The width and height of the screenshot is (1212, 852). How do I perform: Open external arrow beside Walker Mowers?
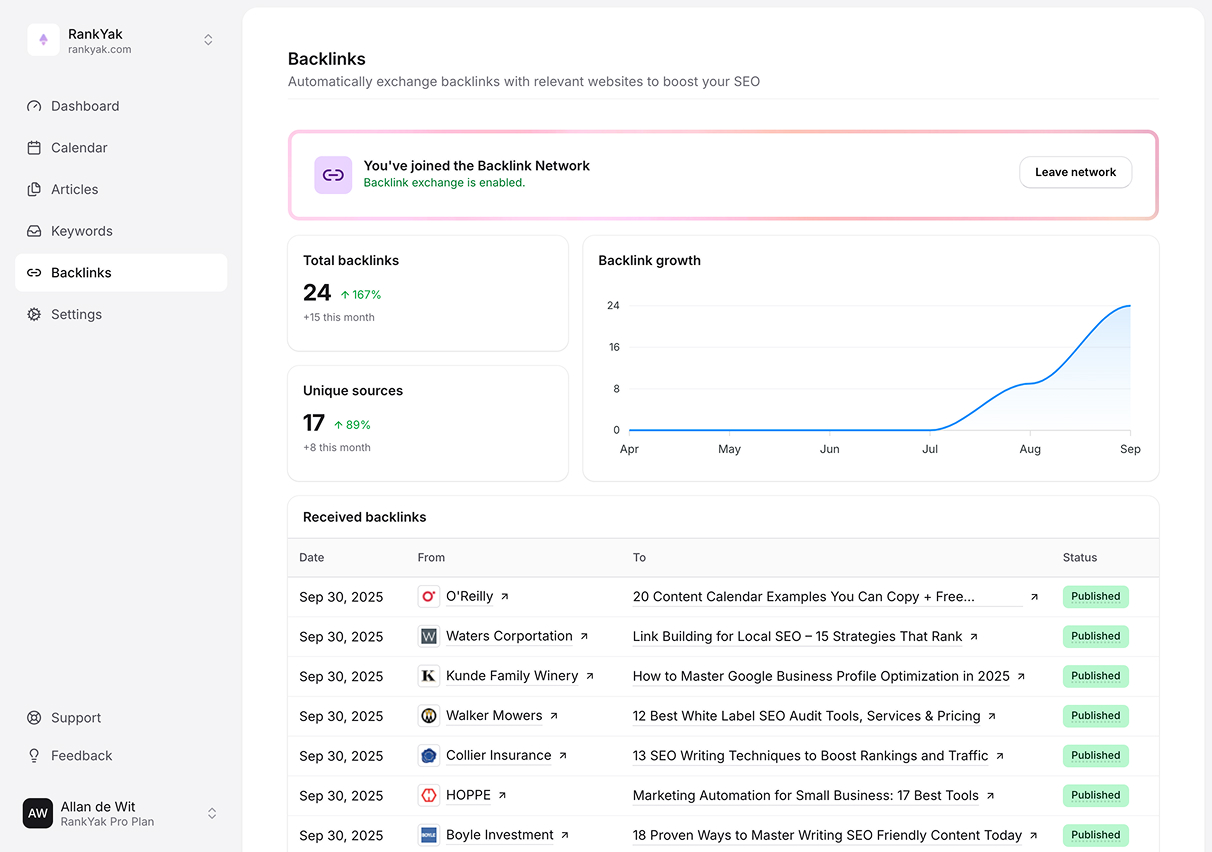(554, 716)
